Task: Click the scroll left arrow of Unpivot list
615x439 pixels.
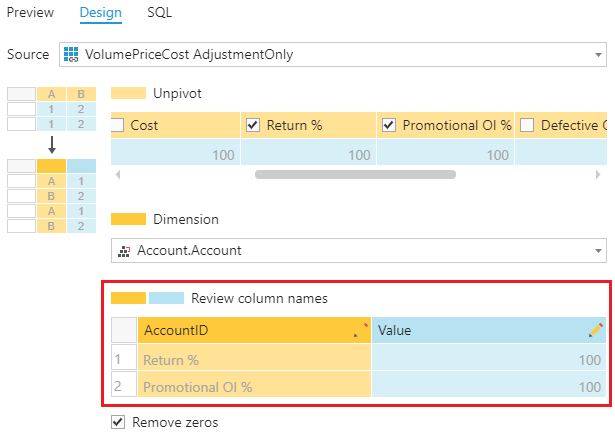Action: point(118,174)
